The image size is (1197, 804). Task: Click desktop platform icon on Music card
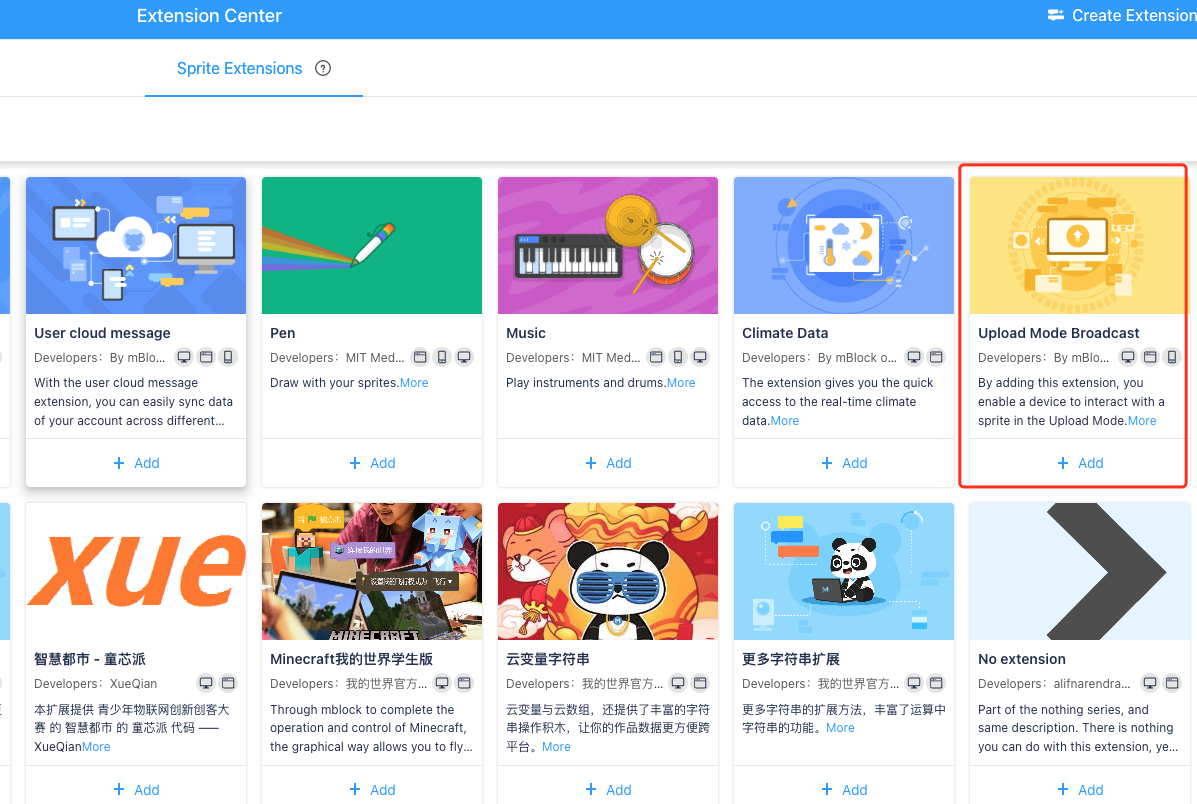pyautogui.click(x=700, y=357)
